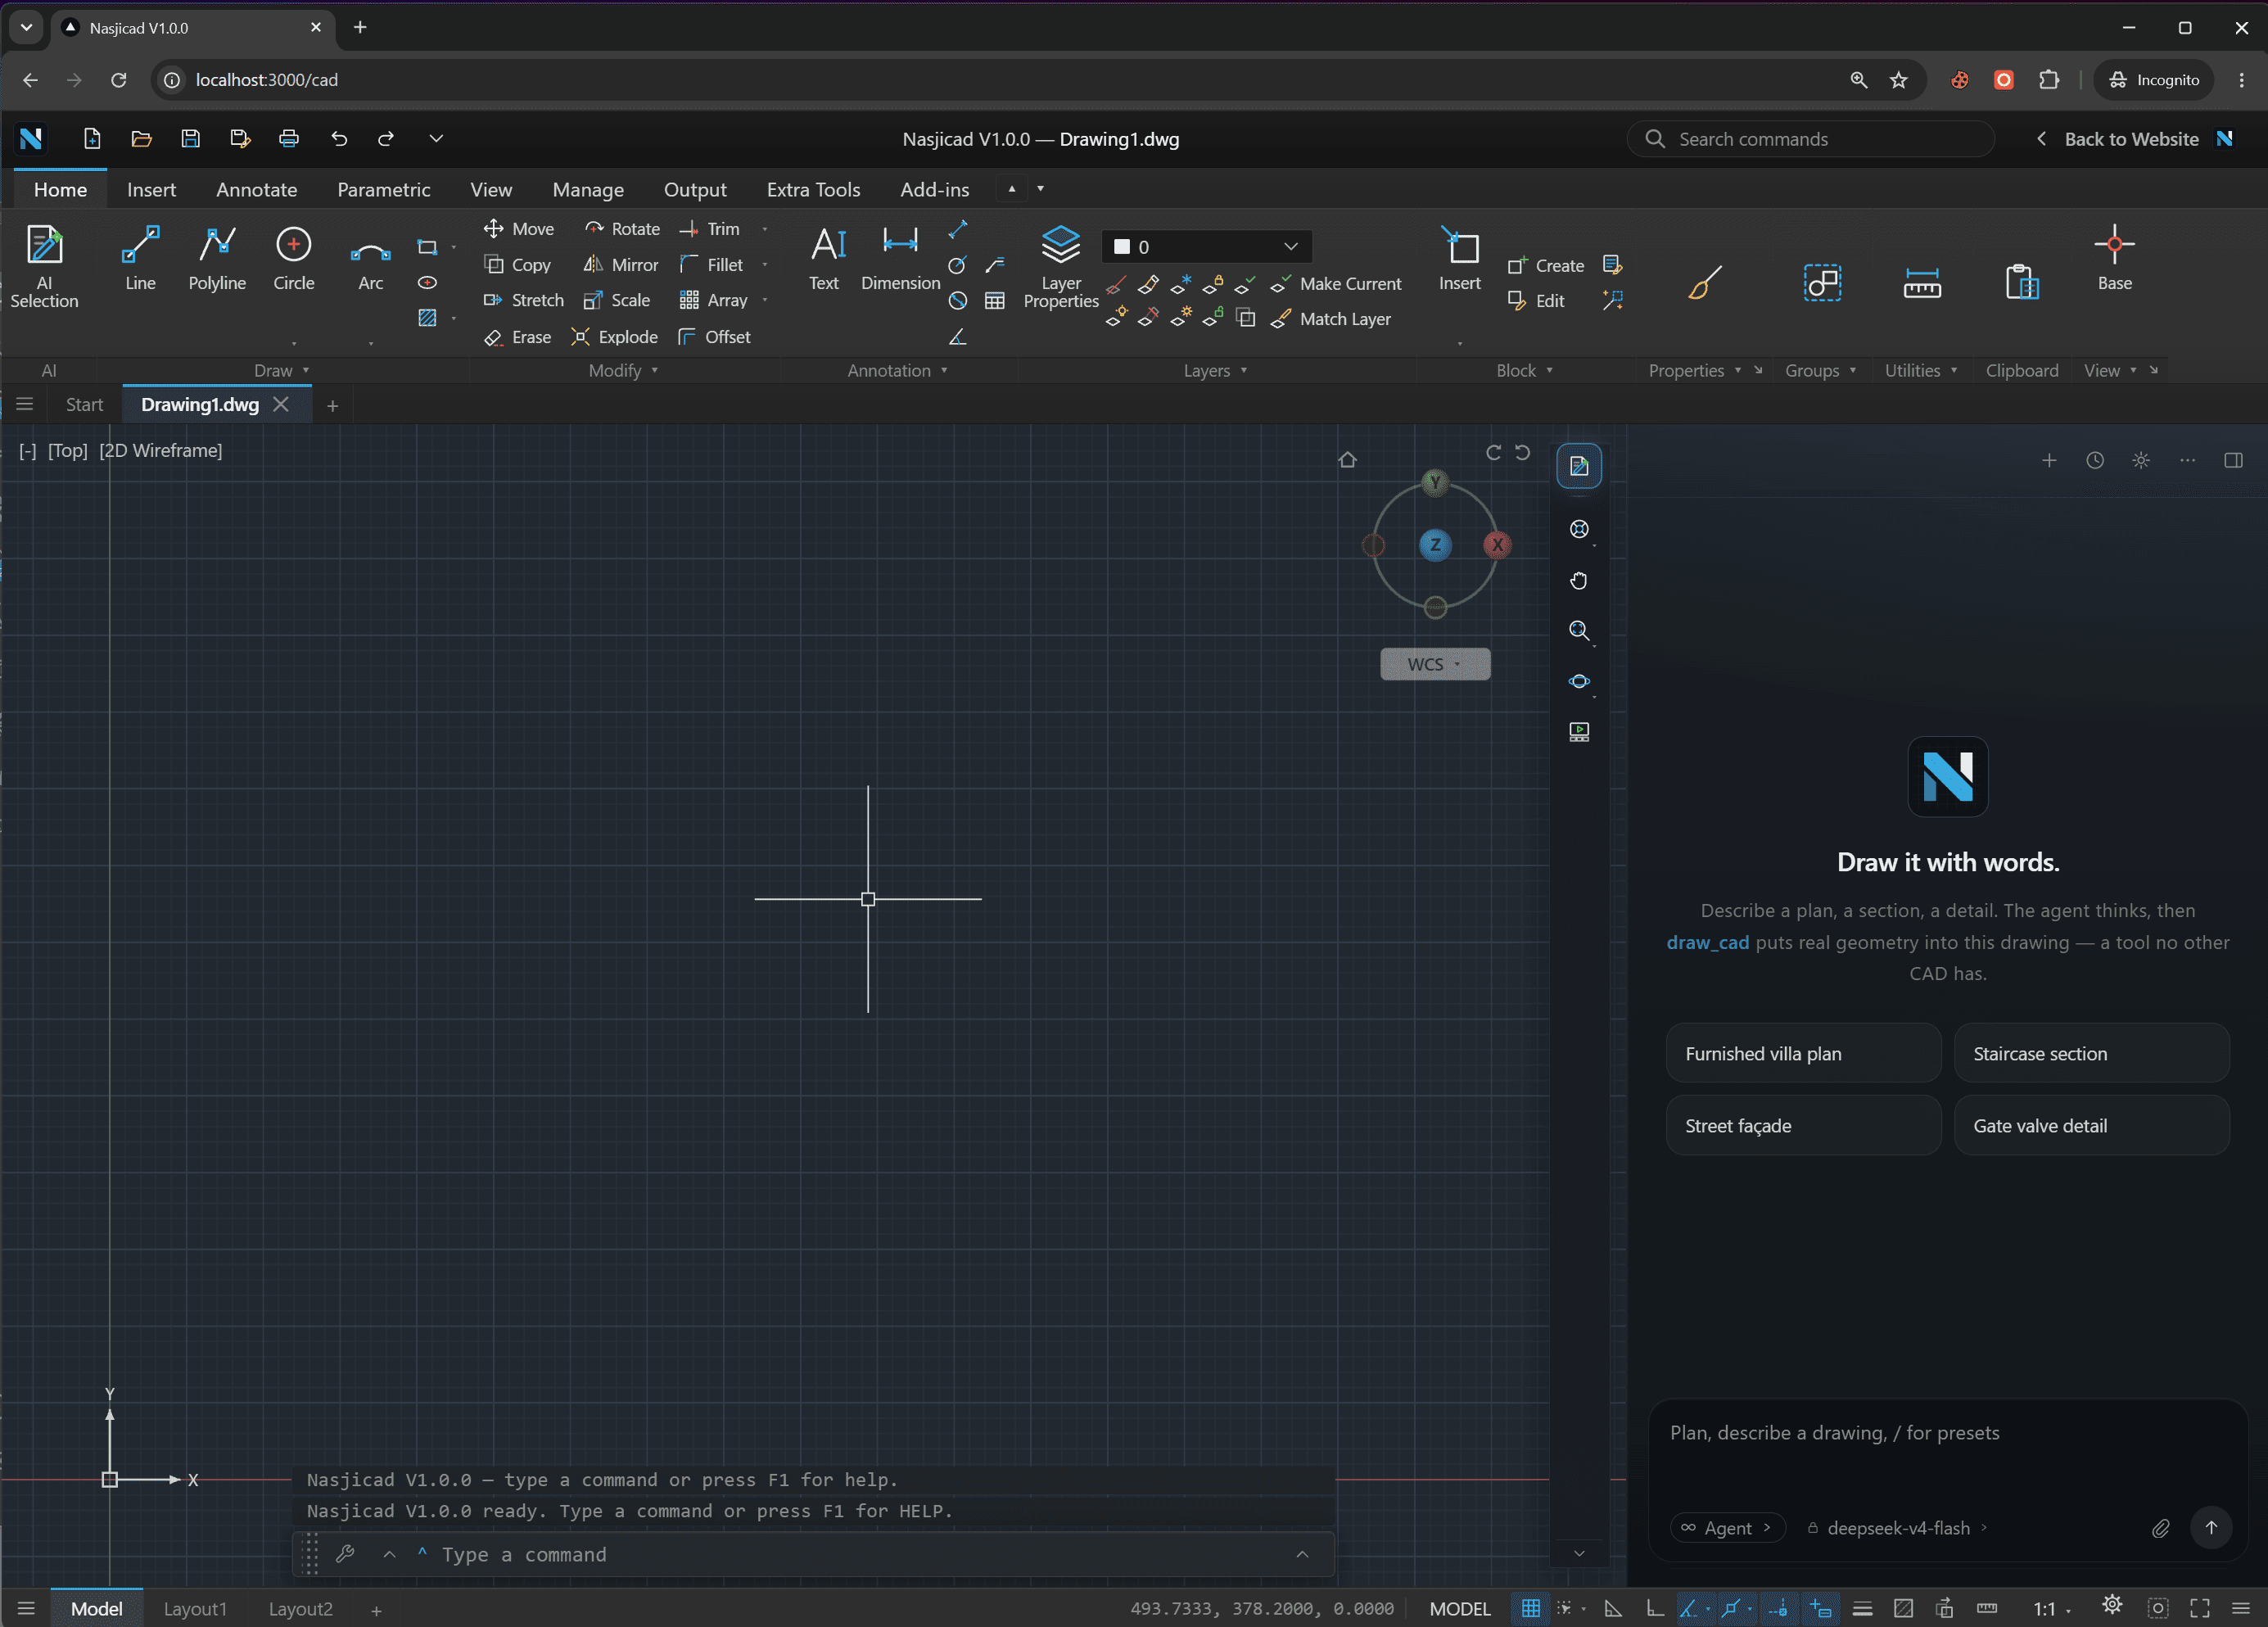Choose the Dimension tool
The image size is (2268, 1627).
click(900, 258)
